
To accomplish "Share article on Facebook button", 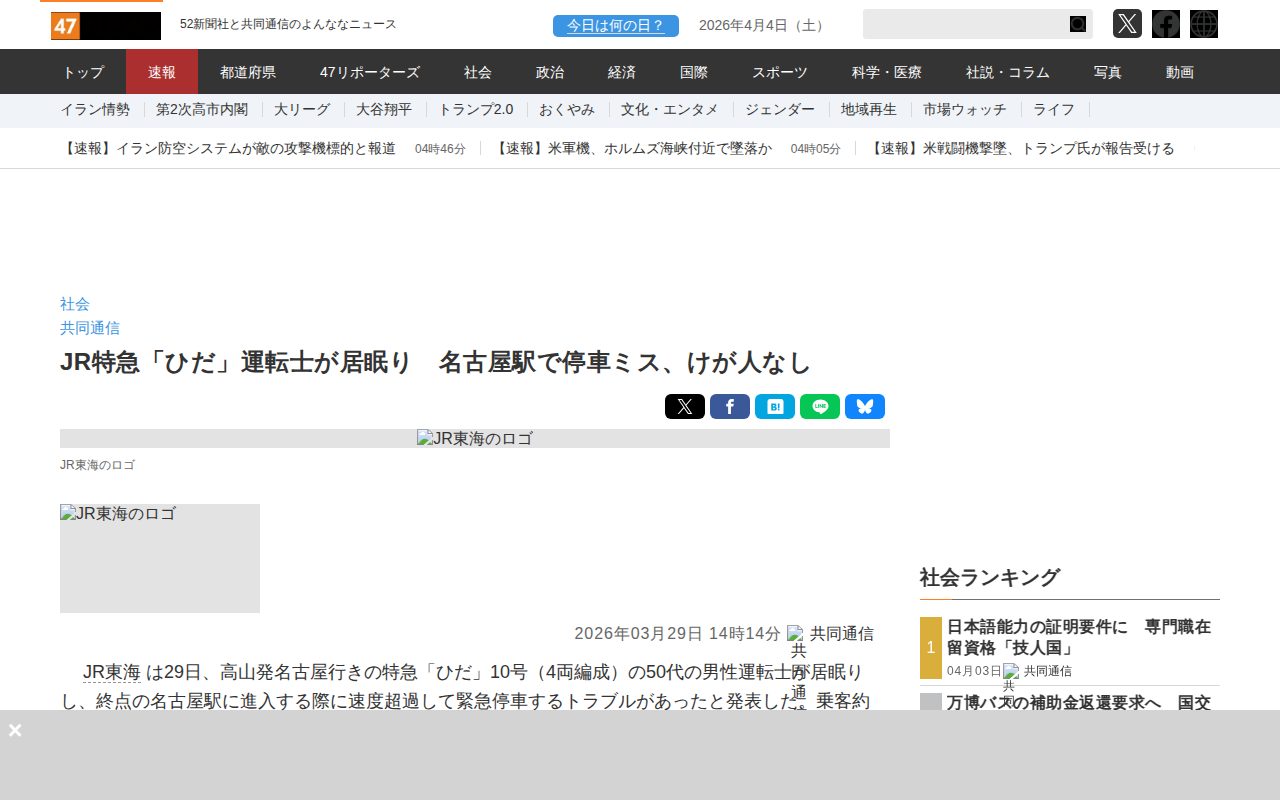I will [730, 407].
